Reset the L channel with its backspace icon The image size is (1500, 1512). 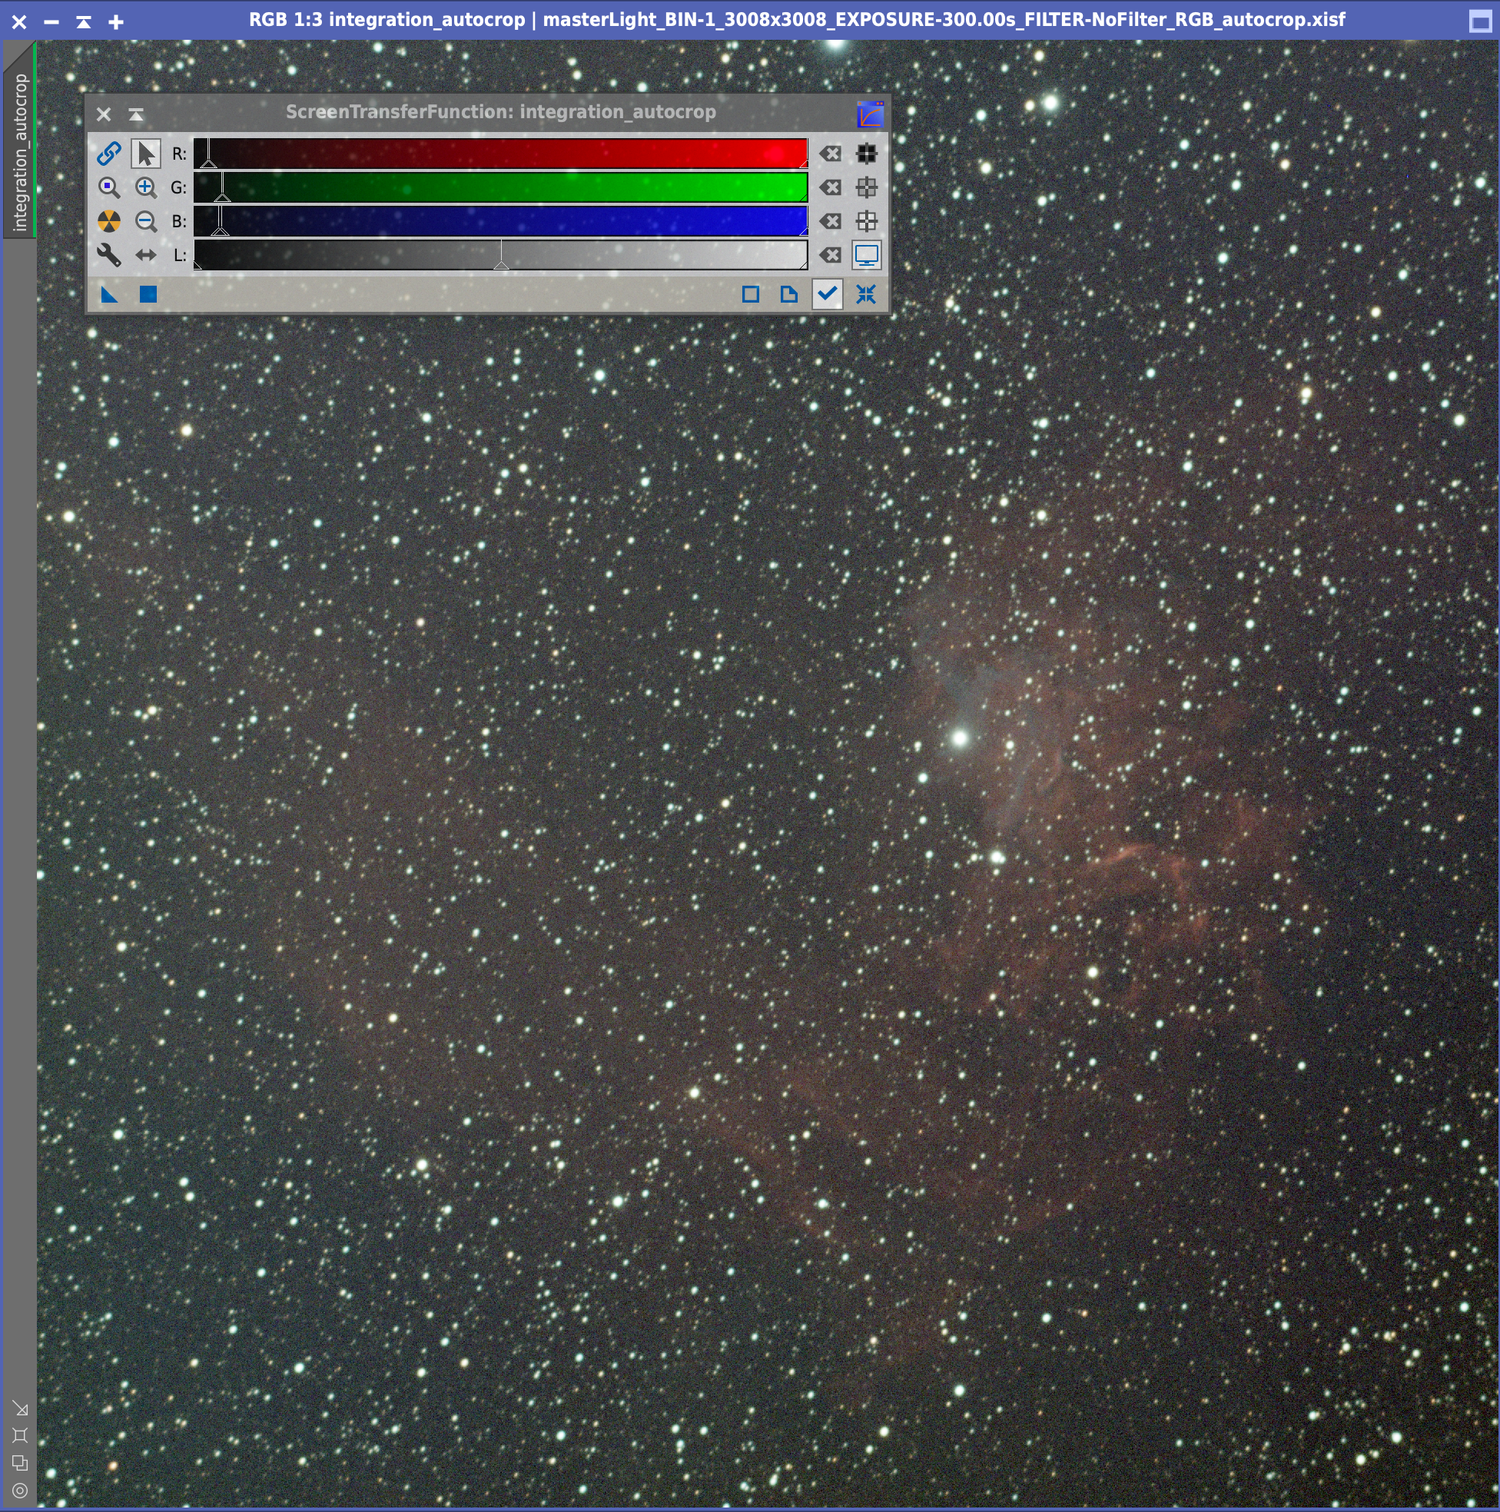point(830,255)
